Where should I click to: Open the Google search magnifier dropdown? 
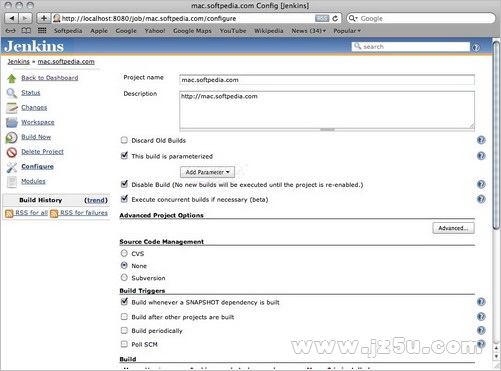click(353, 18)
